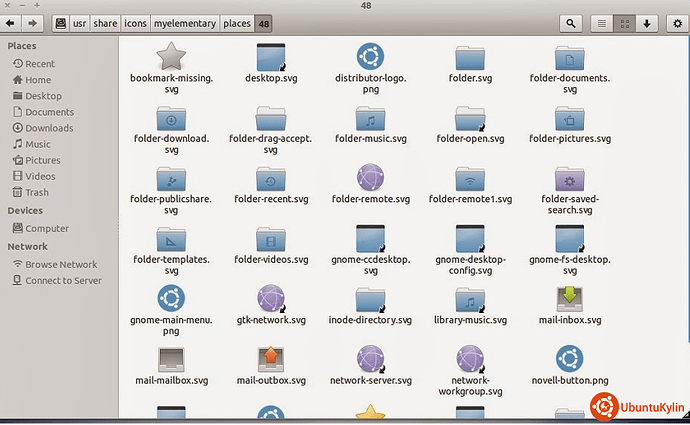Open the gear settings menu
Viewport: 690px width, 425px height.
(x=676, y=22)
